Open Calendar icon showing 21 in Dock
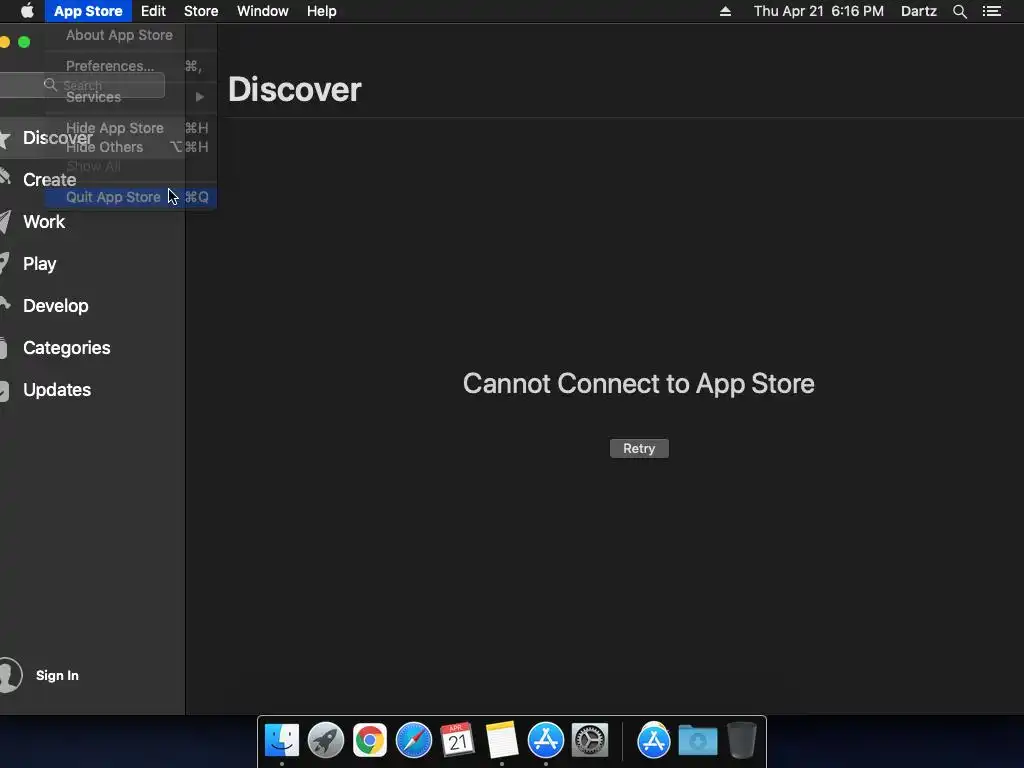This screenshot has height=768, width=1024. [x=457, y=740]
